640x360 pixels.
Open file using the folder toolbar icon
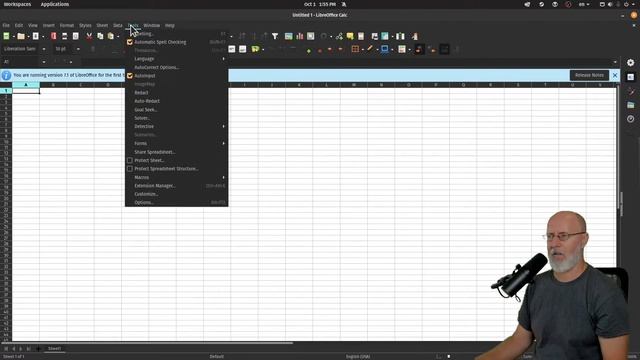pos(21,36)
